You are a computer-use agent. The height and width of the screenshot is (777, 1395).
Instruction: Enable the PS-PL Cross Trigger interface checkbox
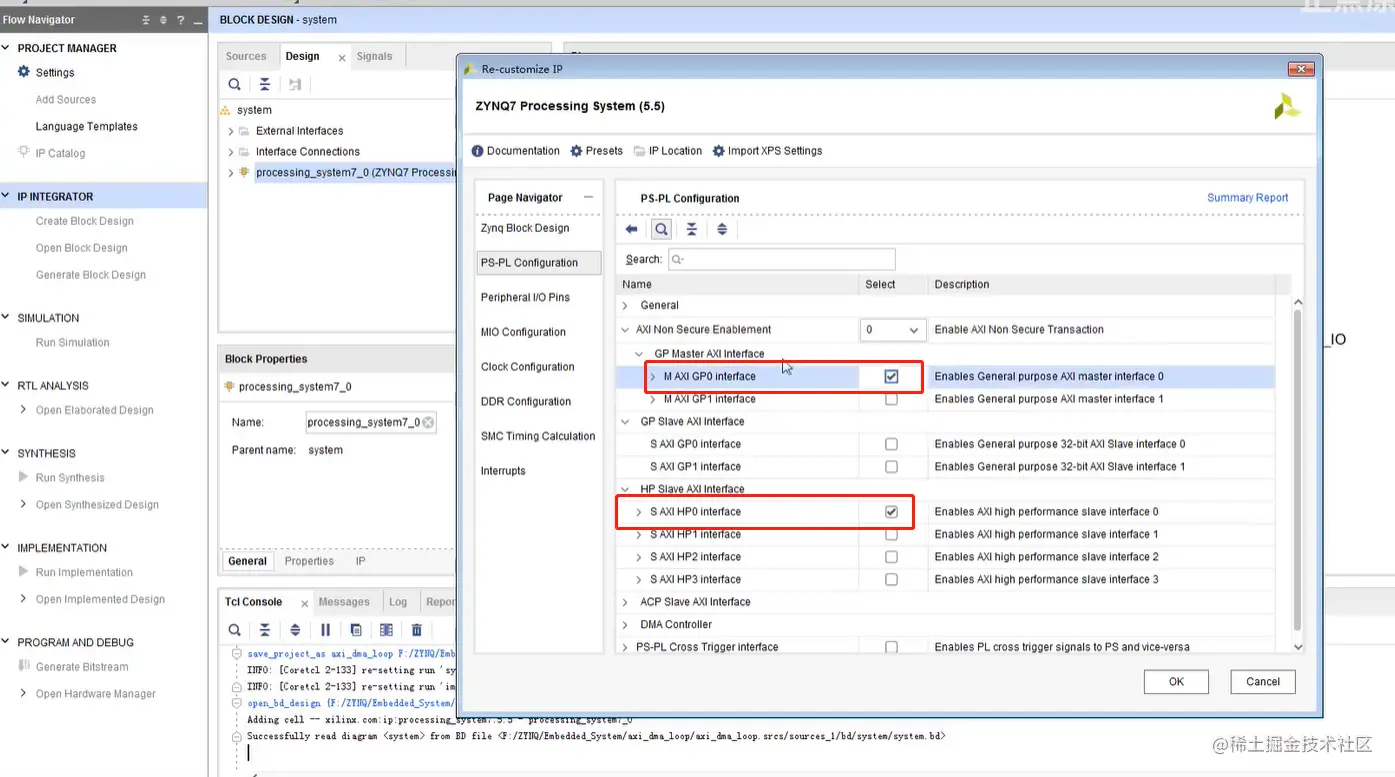click(x=891, y=647)
